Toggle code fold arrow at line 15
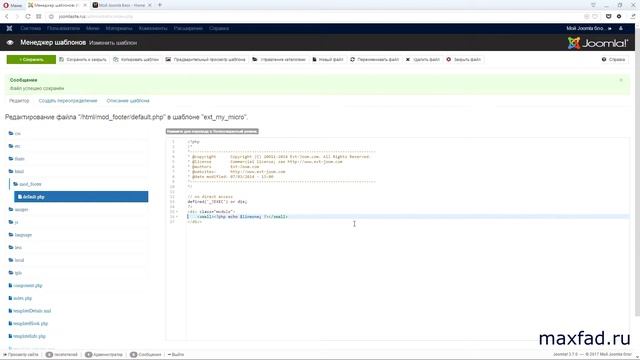Screen dimensions: 640x360 pyautogui.click(x=177, y=211)
